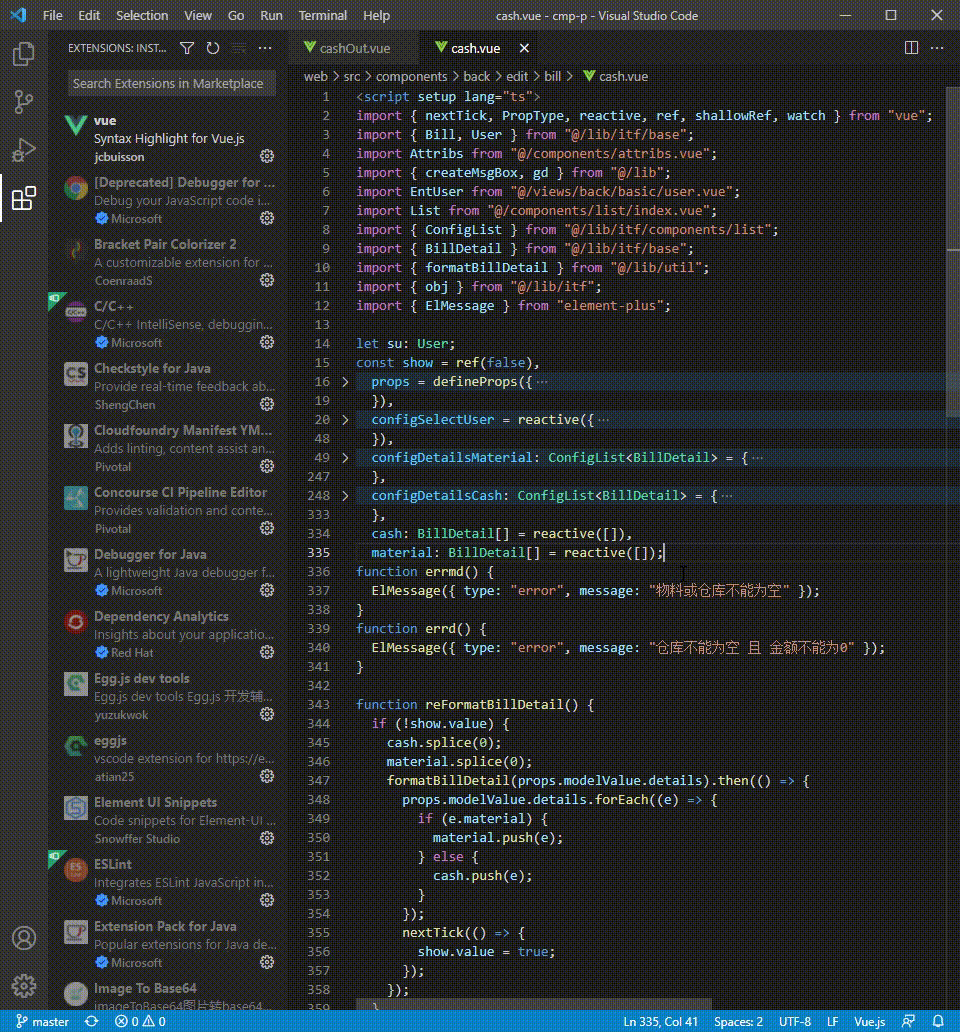Screen dimensions: 960x1032
Task: Change file encoding via UTF-8
Action: point(795,1021)
